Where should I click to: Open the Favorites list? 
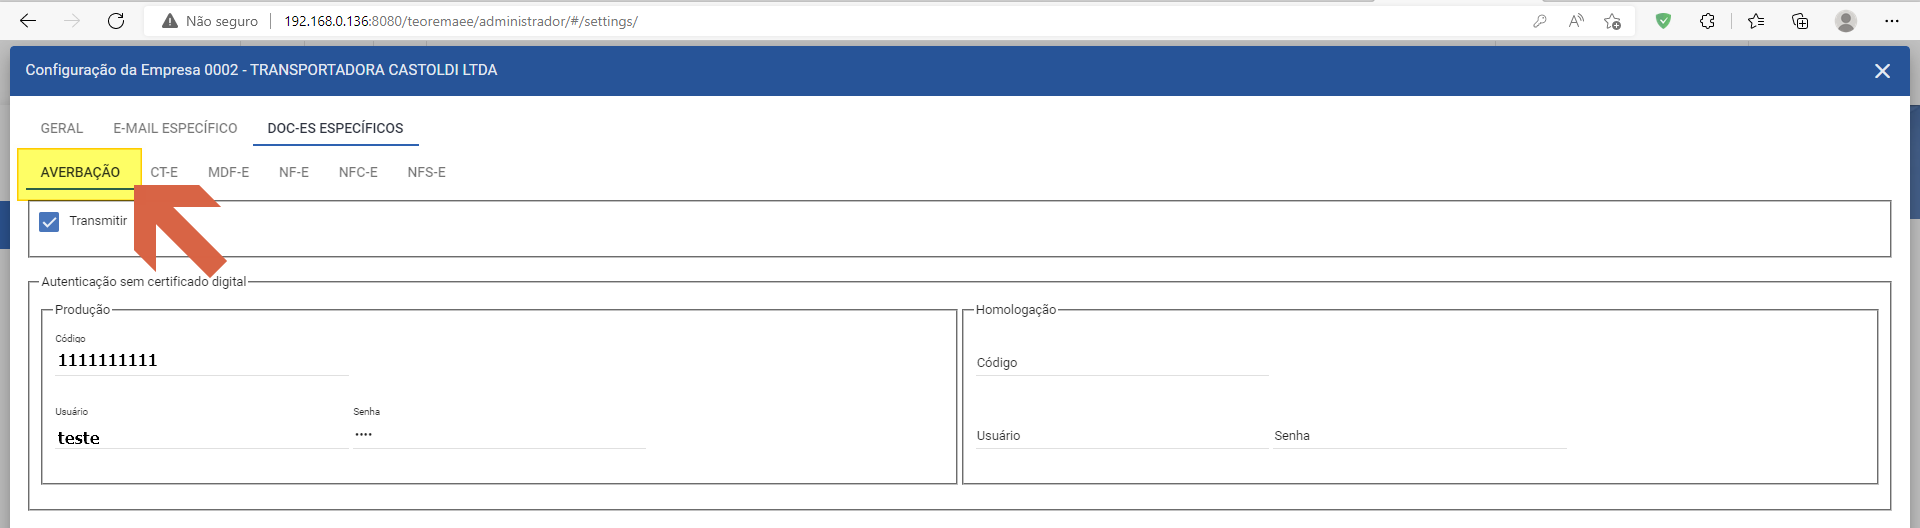(x=1756, y=20)
